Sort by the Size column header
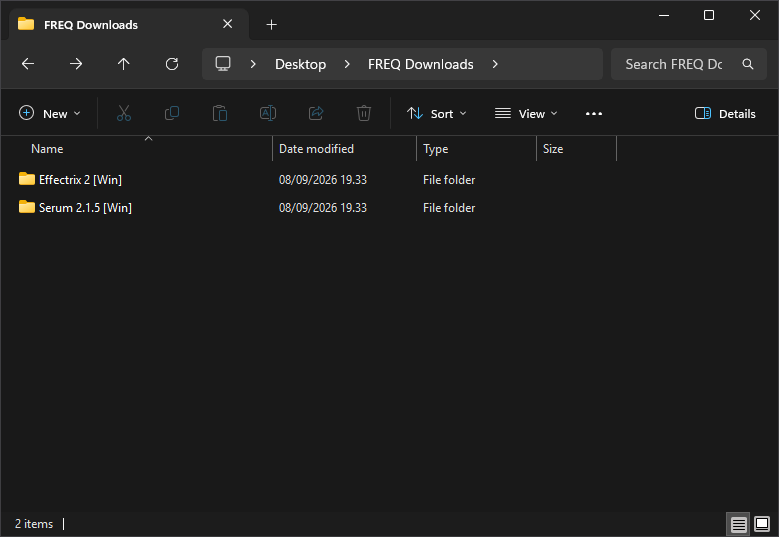 point(576,149)
